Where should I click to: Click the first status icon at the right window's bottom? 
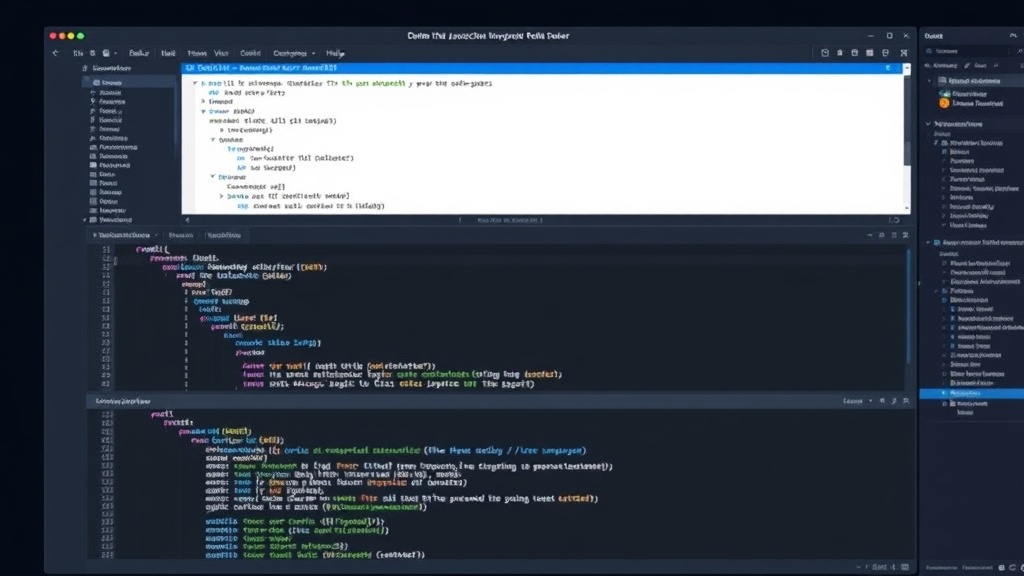pos(1001,568)
